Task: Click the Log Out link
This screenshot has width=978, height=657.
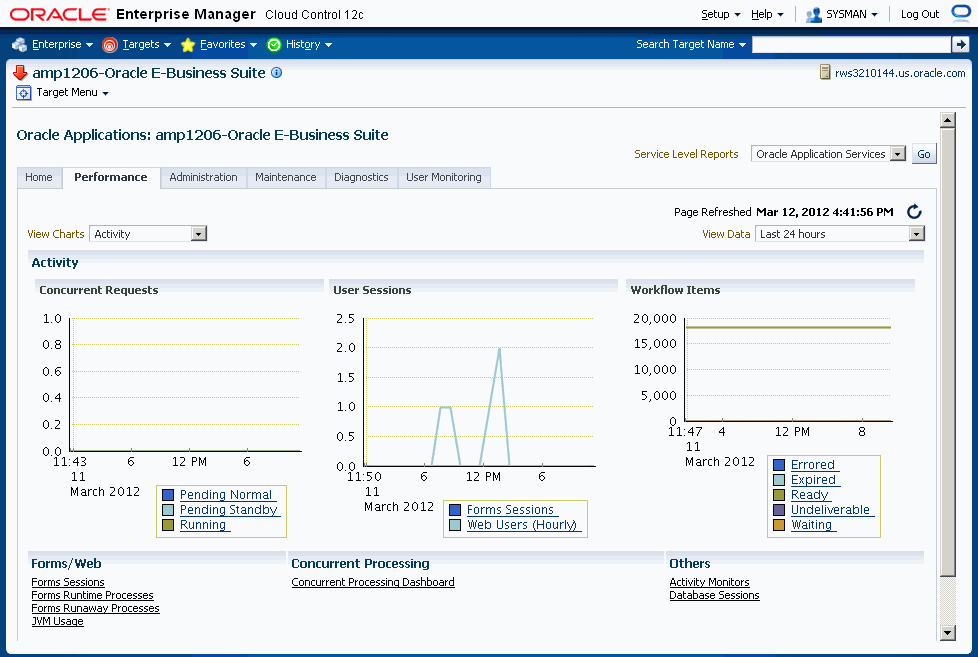Action: pos(919,14)
